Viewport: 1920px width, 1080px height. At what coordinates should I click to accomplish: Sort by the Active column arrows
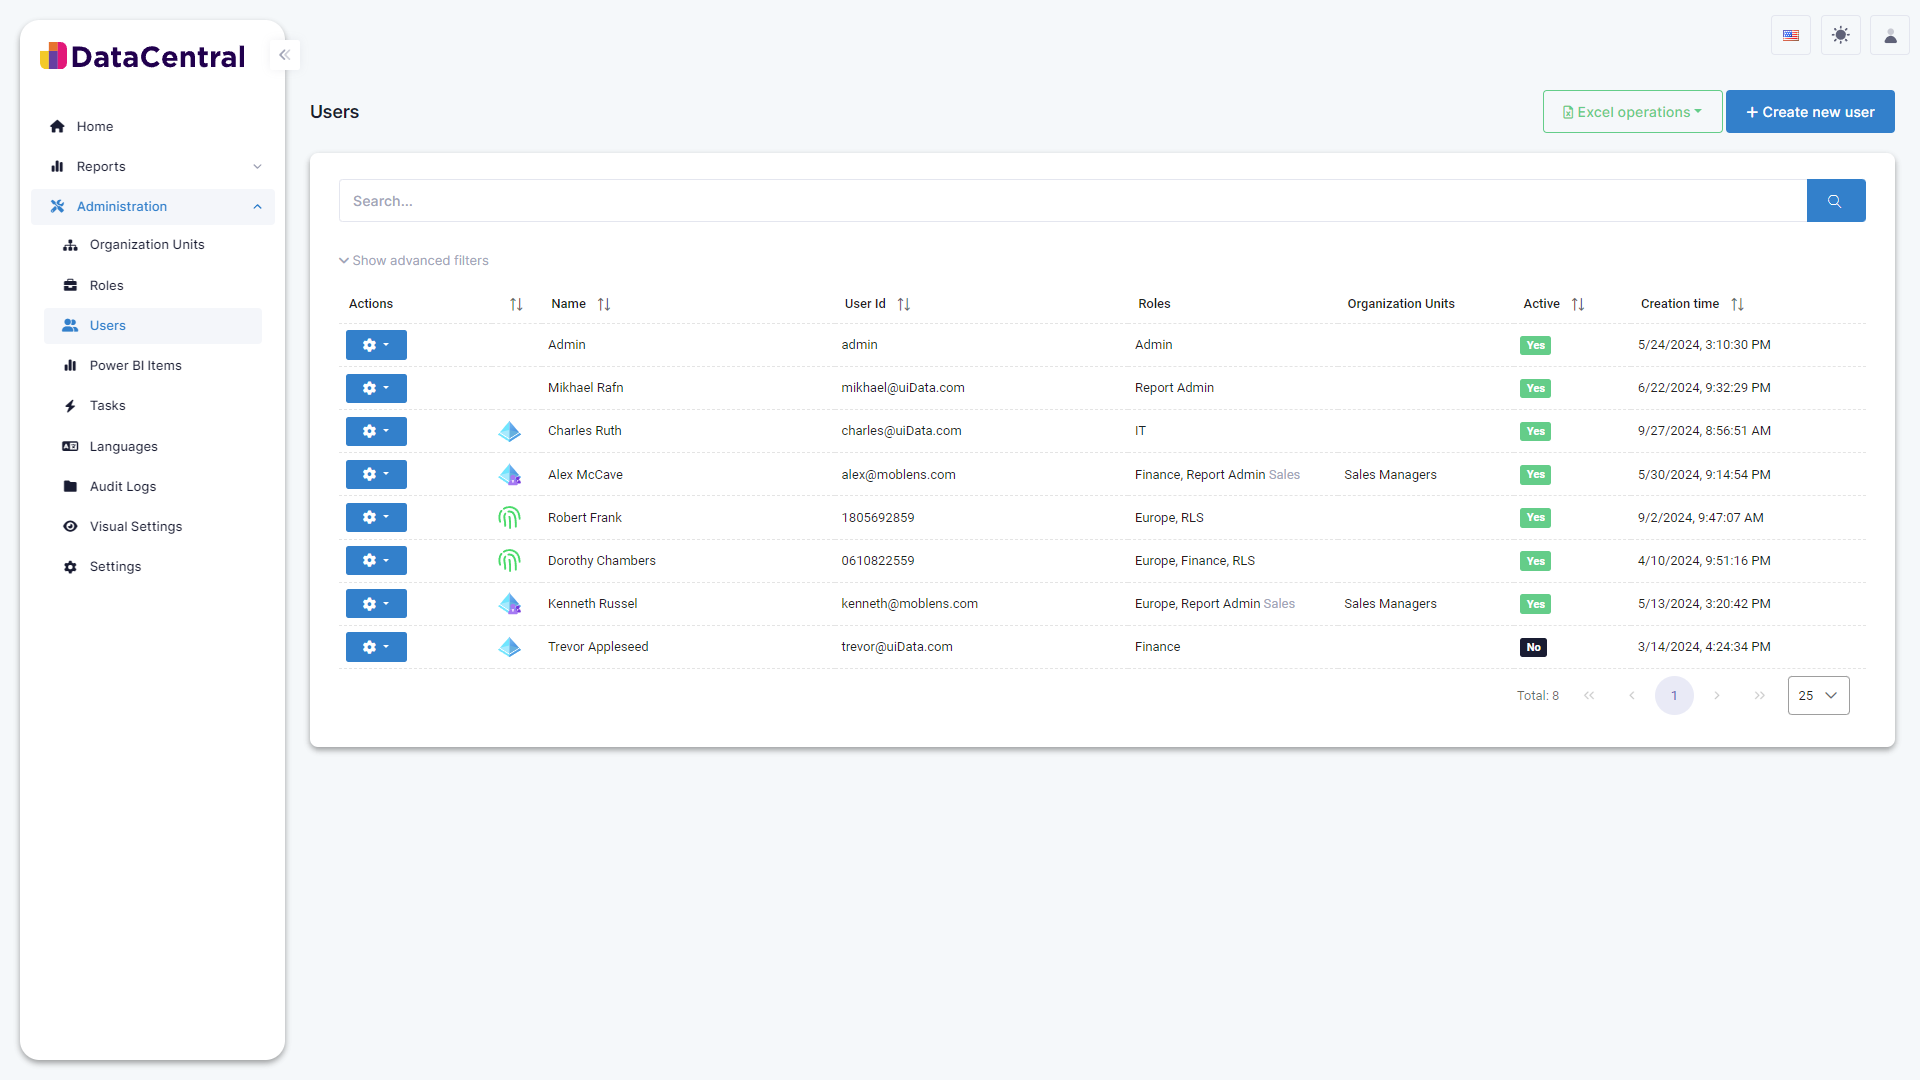[x=1577, y=304]
